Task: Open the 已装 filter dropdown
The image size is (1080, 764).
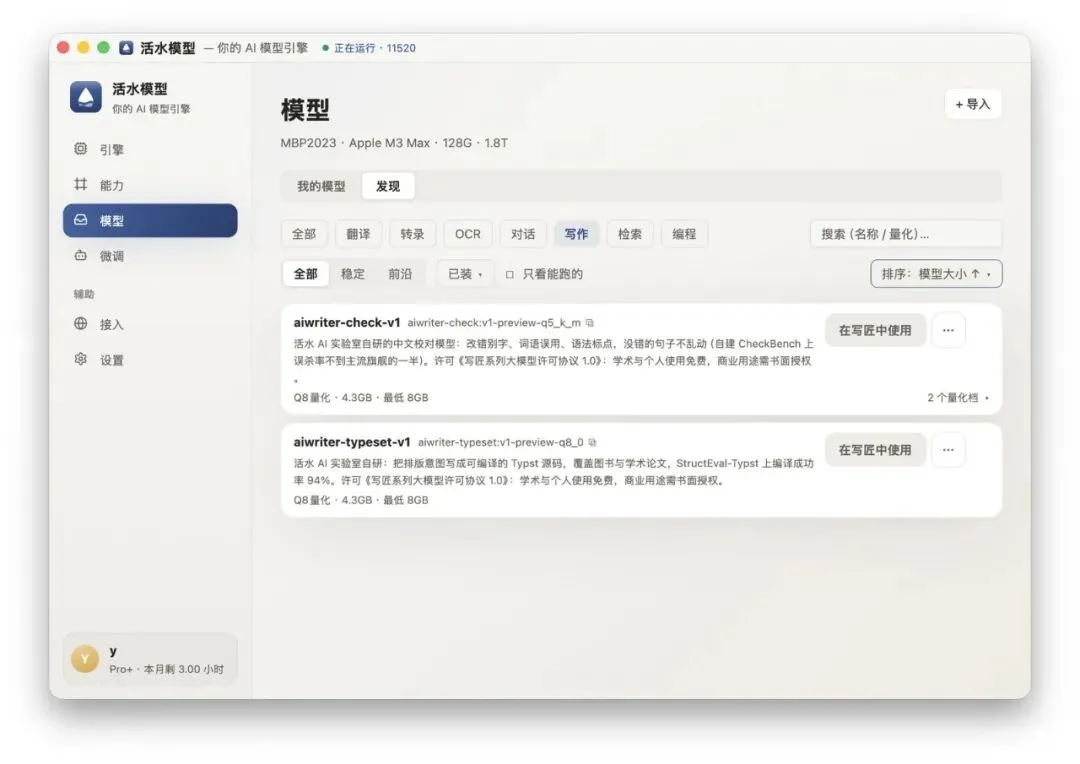Action: click(x=465, y=273)
